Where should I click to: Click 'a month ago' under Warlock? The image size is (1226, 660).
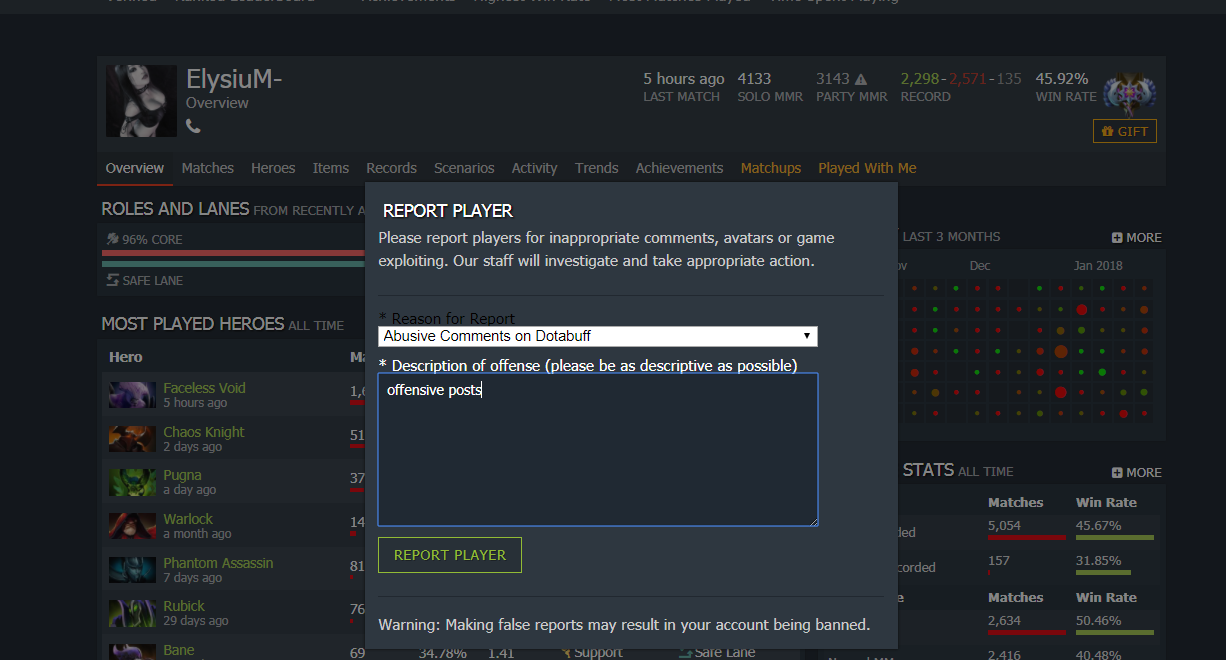point(197,534)
